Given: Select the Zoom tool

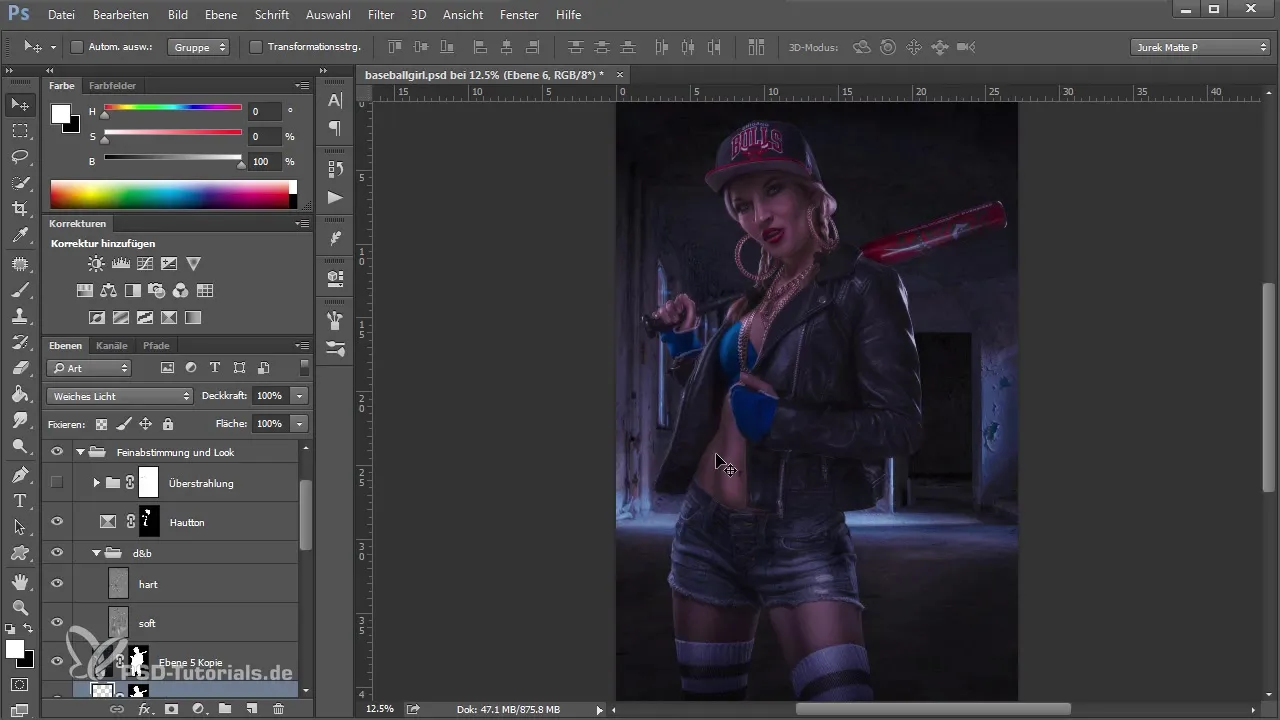Looking at the screenshot, I should pyautogui.click(x=20, y=607).
